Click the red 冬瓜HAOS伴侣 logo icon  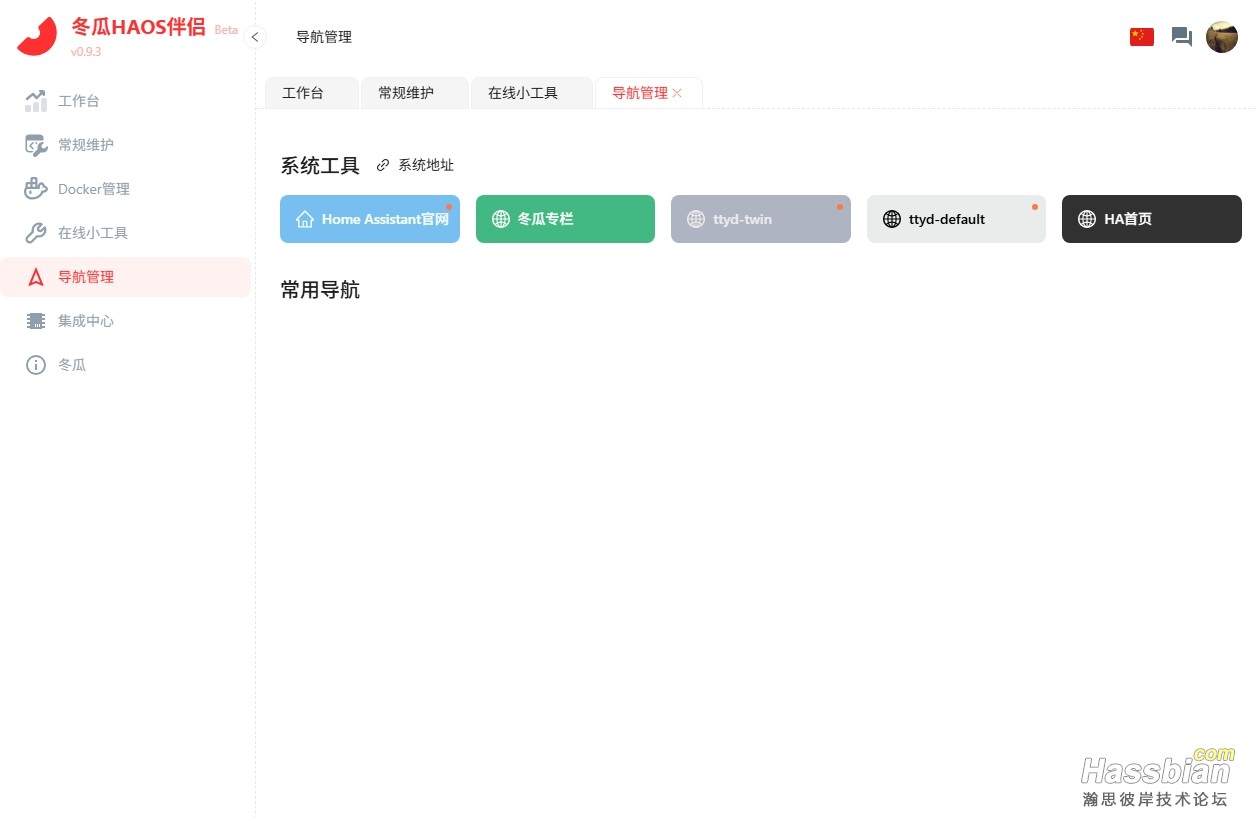(x=37, y=37)
